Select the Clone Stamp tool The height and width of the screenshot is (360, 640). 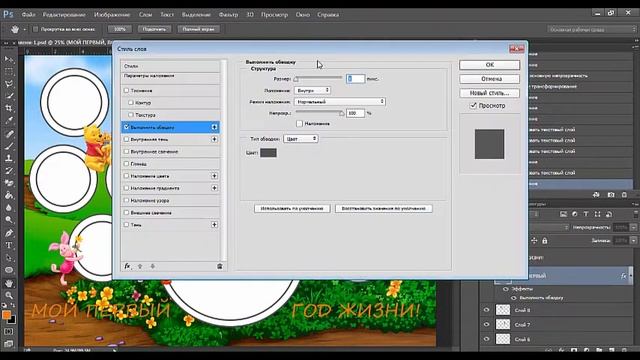point(9,158)
